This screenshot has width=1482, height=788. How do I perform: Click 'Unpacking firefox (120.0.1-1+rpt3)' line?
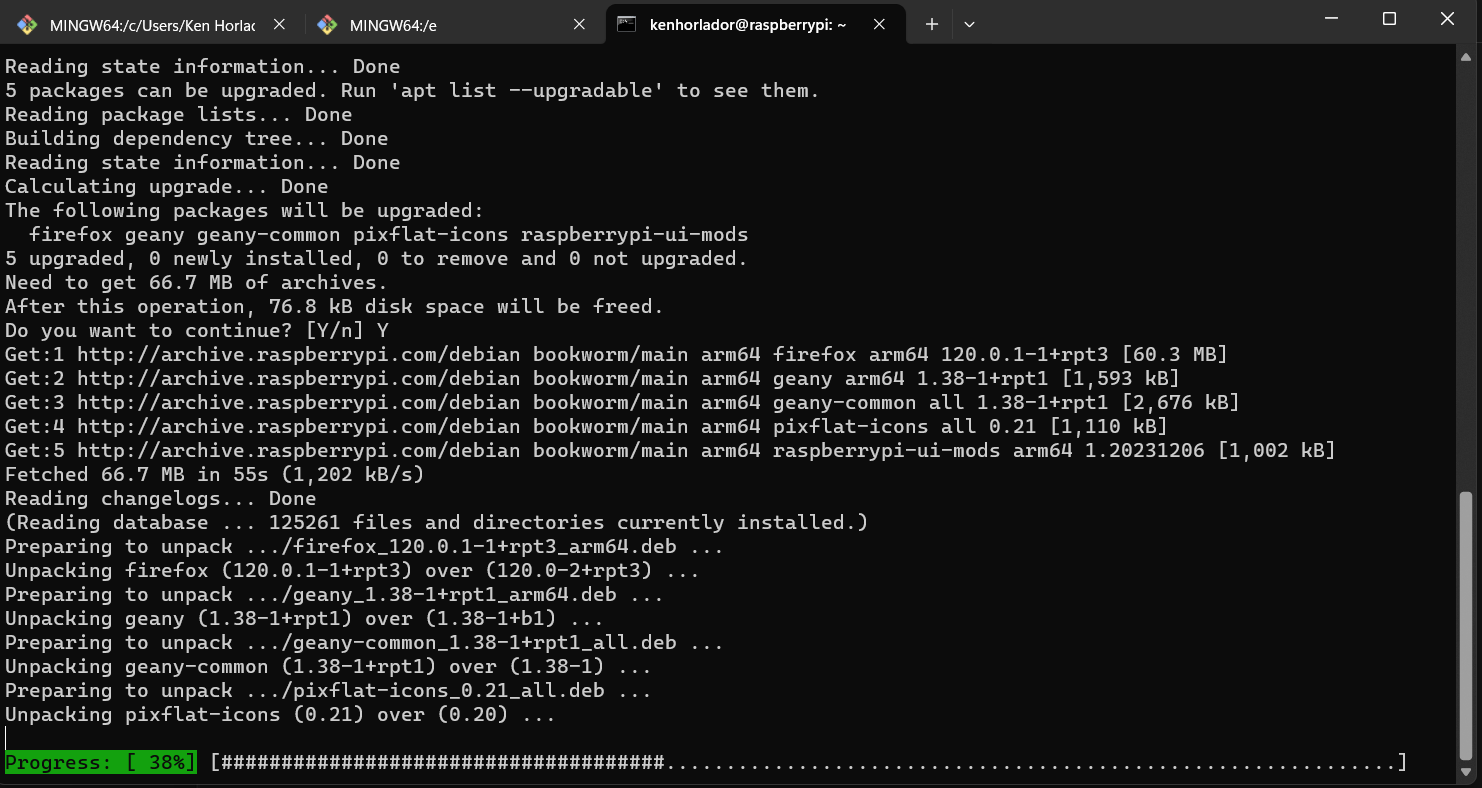tap(352, 571)
